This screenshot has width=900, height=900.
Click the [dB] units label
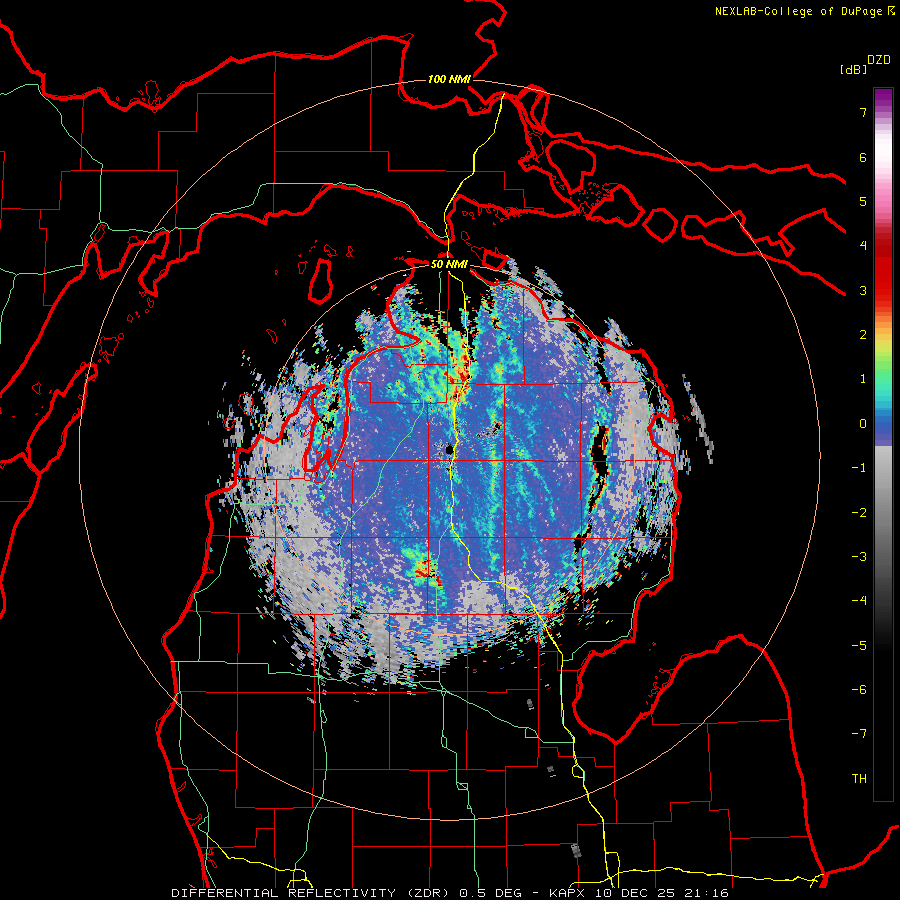tap(854, 69)
